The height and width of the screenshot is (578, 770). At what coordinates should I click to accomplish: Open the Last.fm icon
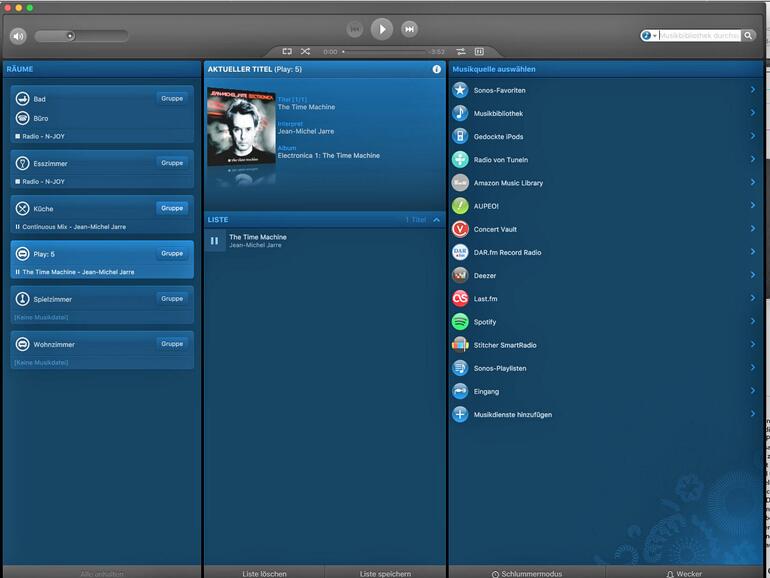tap(460, 298)
